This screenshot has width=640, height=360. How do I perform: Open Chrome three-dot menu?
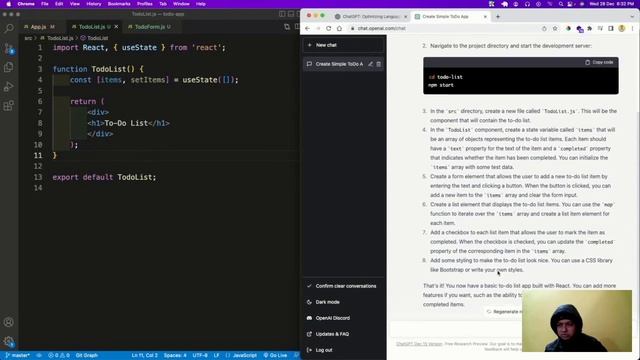tap(632, 29)
